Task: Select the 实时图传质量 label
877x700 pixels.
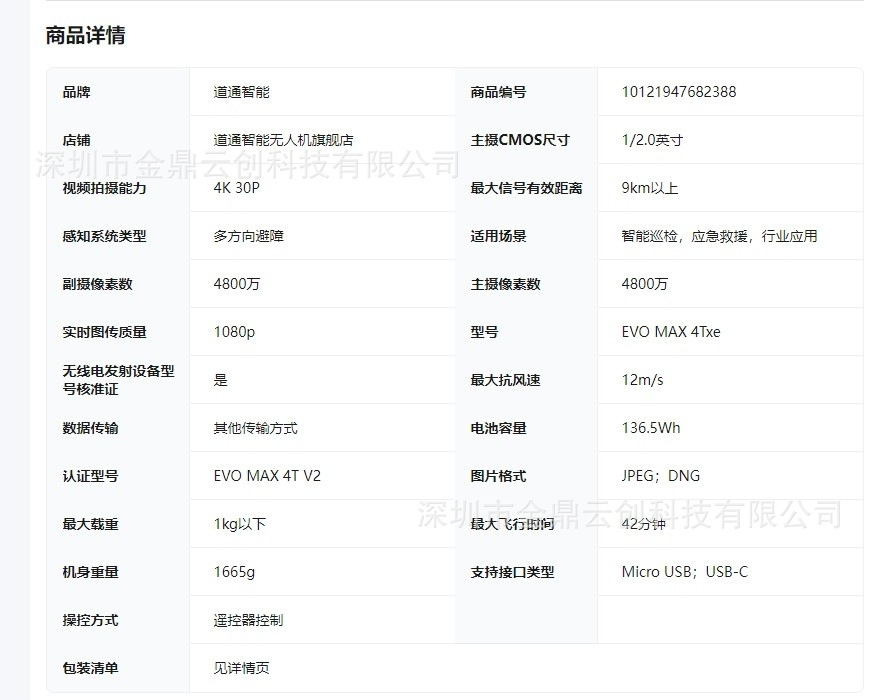Action: click(x=105, y=332)
